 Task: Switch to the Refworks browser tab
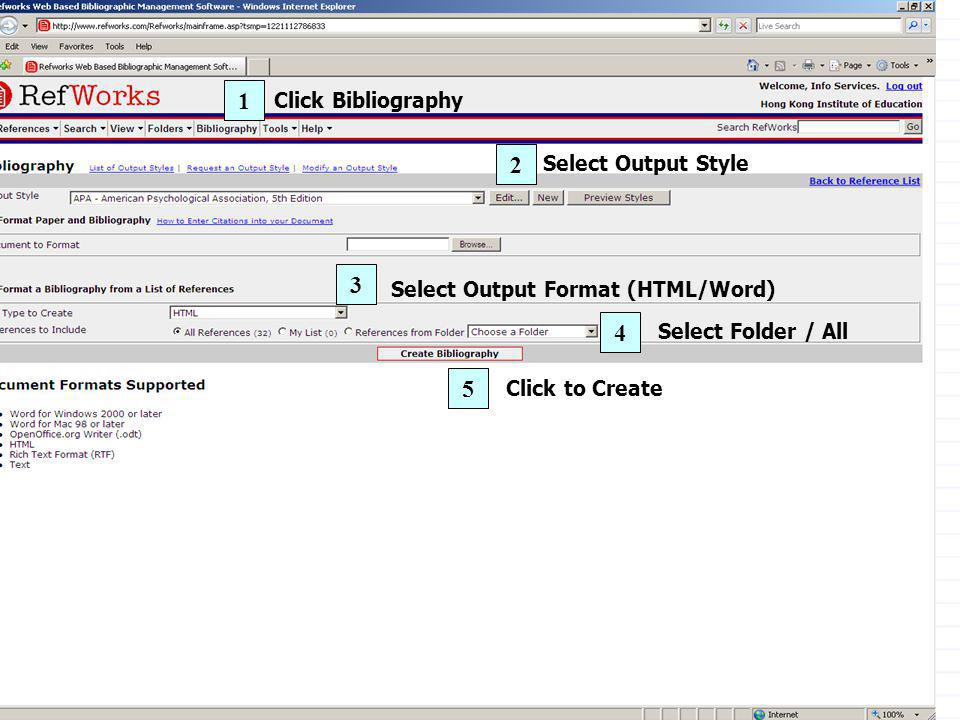tap(133, 66)
